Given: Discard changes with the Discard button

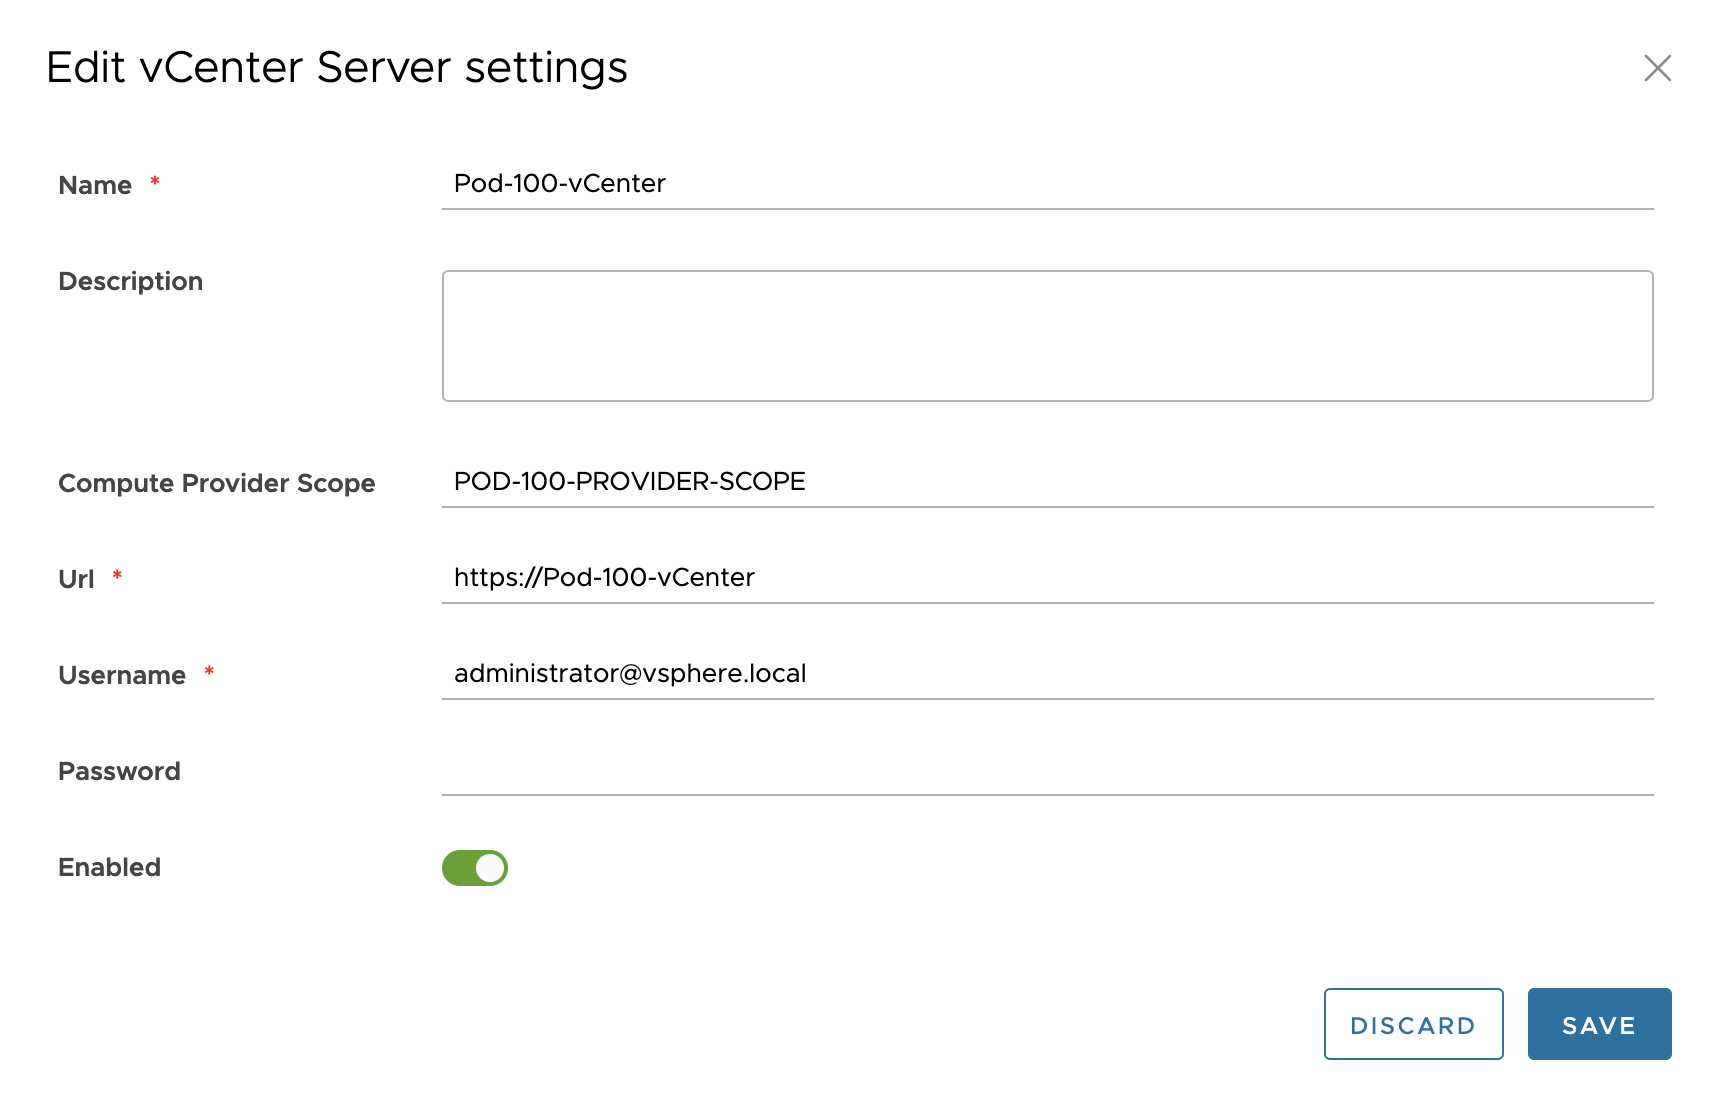Looking at the screenshot, I should (x=1412, y=1024).
